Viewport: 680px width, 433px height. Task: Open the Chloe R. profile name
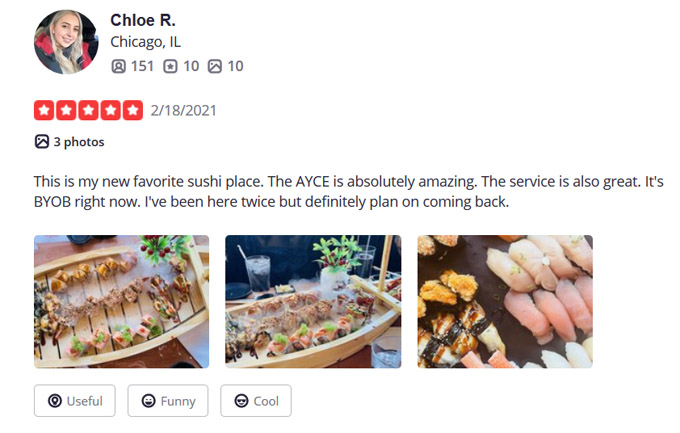click(x=143, y=20)
